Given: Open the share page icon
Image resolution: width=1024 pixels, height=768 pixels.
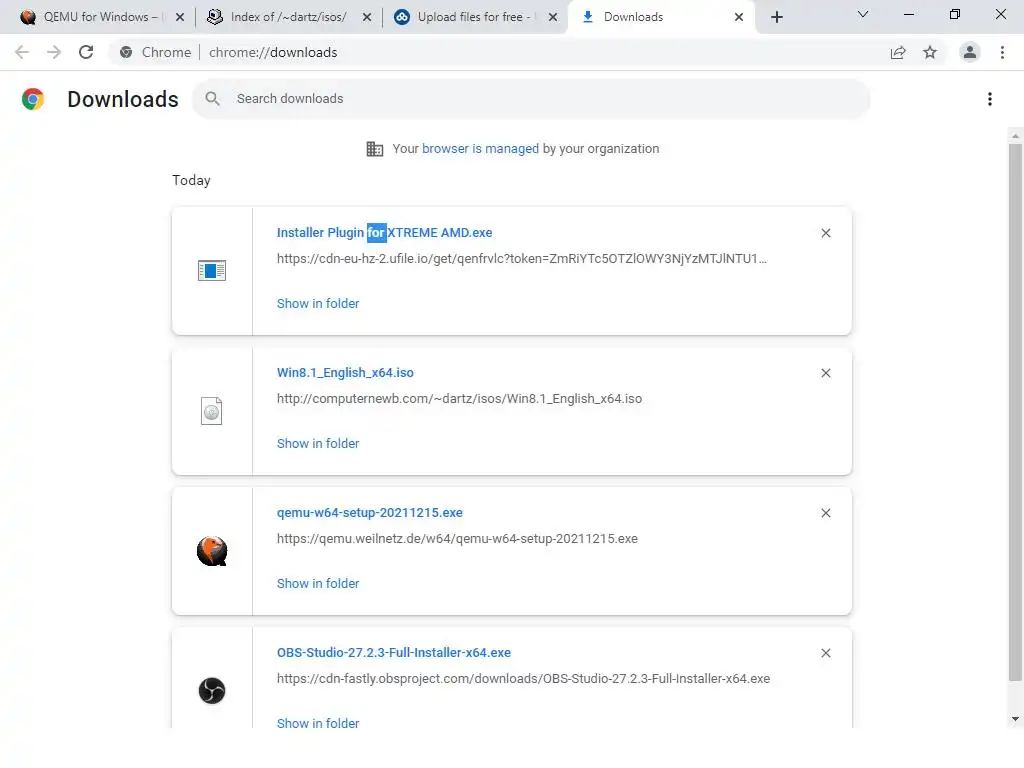Looking at the screenshot, I should (898, 52).
